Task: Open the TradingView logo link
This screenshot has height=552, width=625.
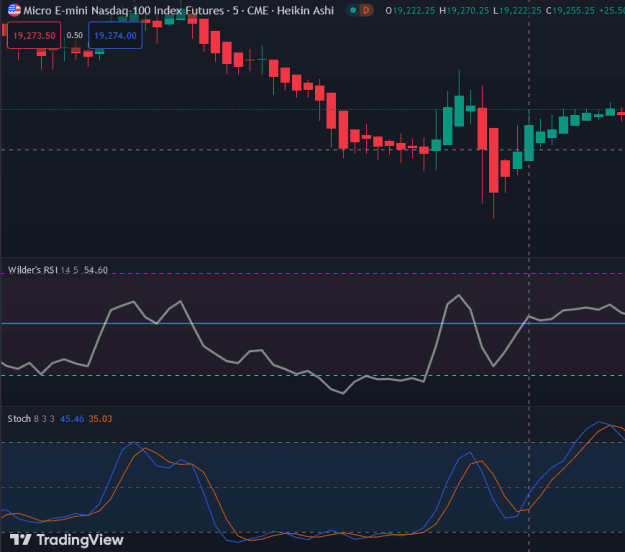Action: coord(67,540)
